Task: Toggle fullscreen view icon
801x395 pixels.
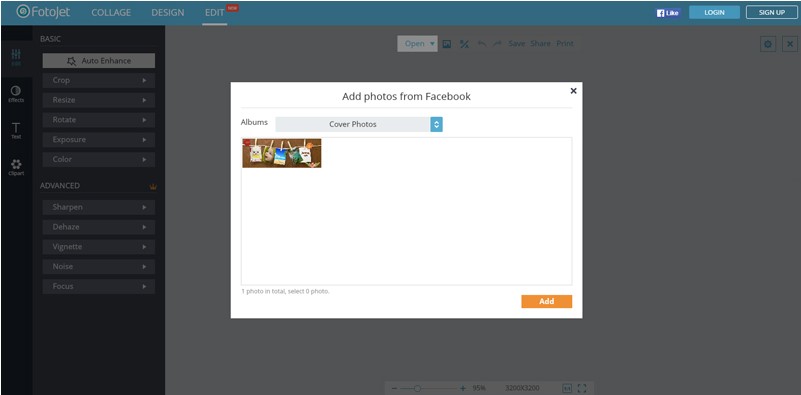Action: pos(582,388)
